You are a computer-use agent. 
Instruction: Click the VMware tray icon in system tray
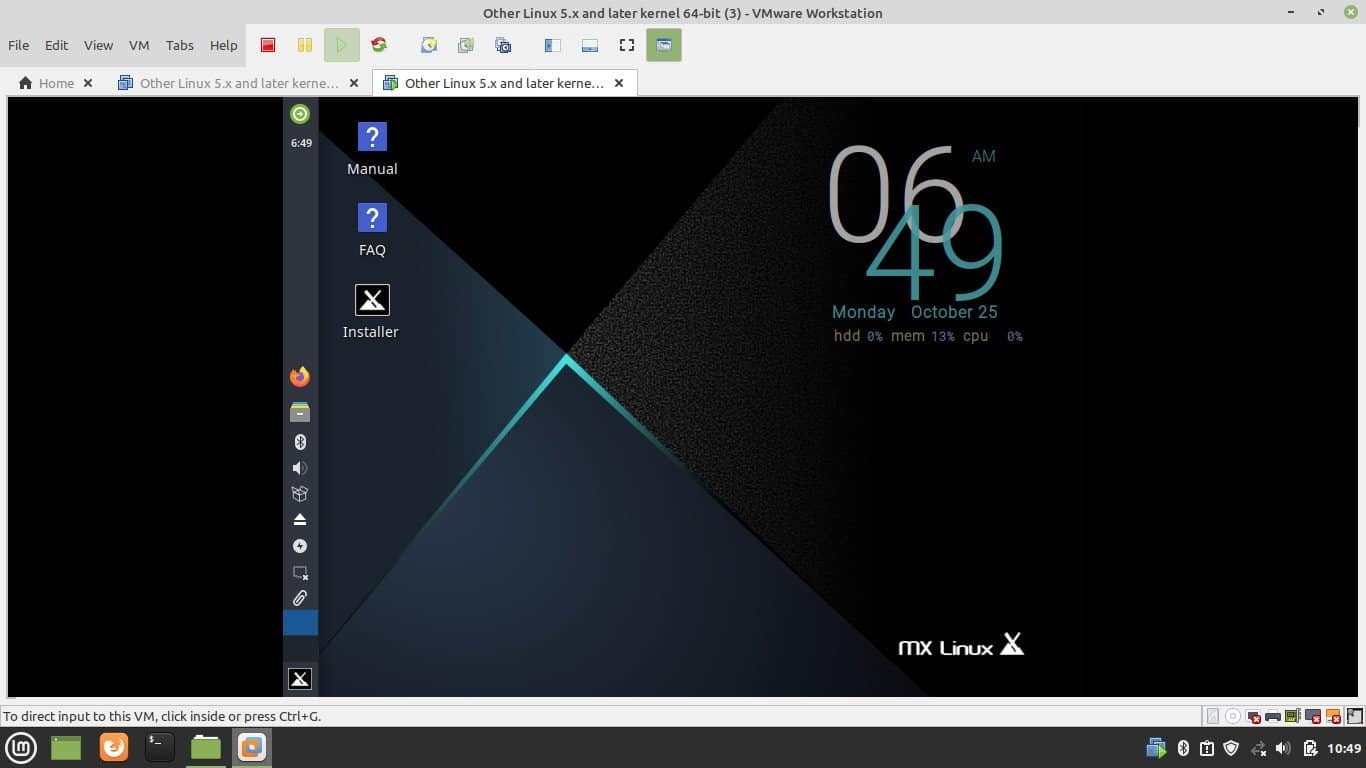tap(1156, 748)
